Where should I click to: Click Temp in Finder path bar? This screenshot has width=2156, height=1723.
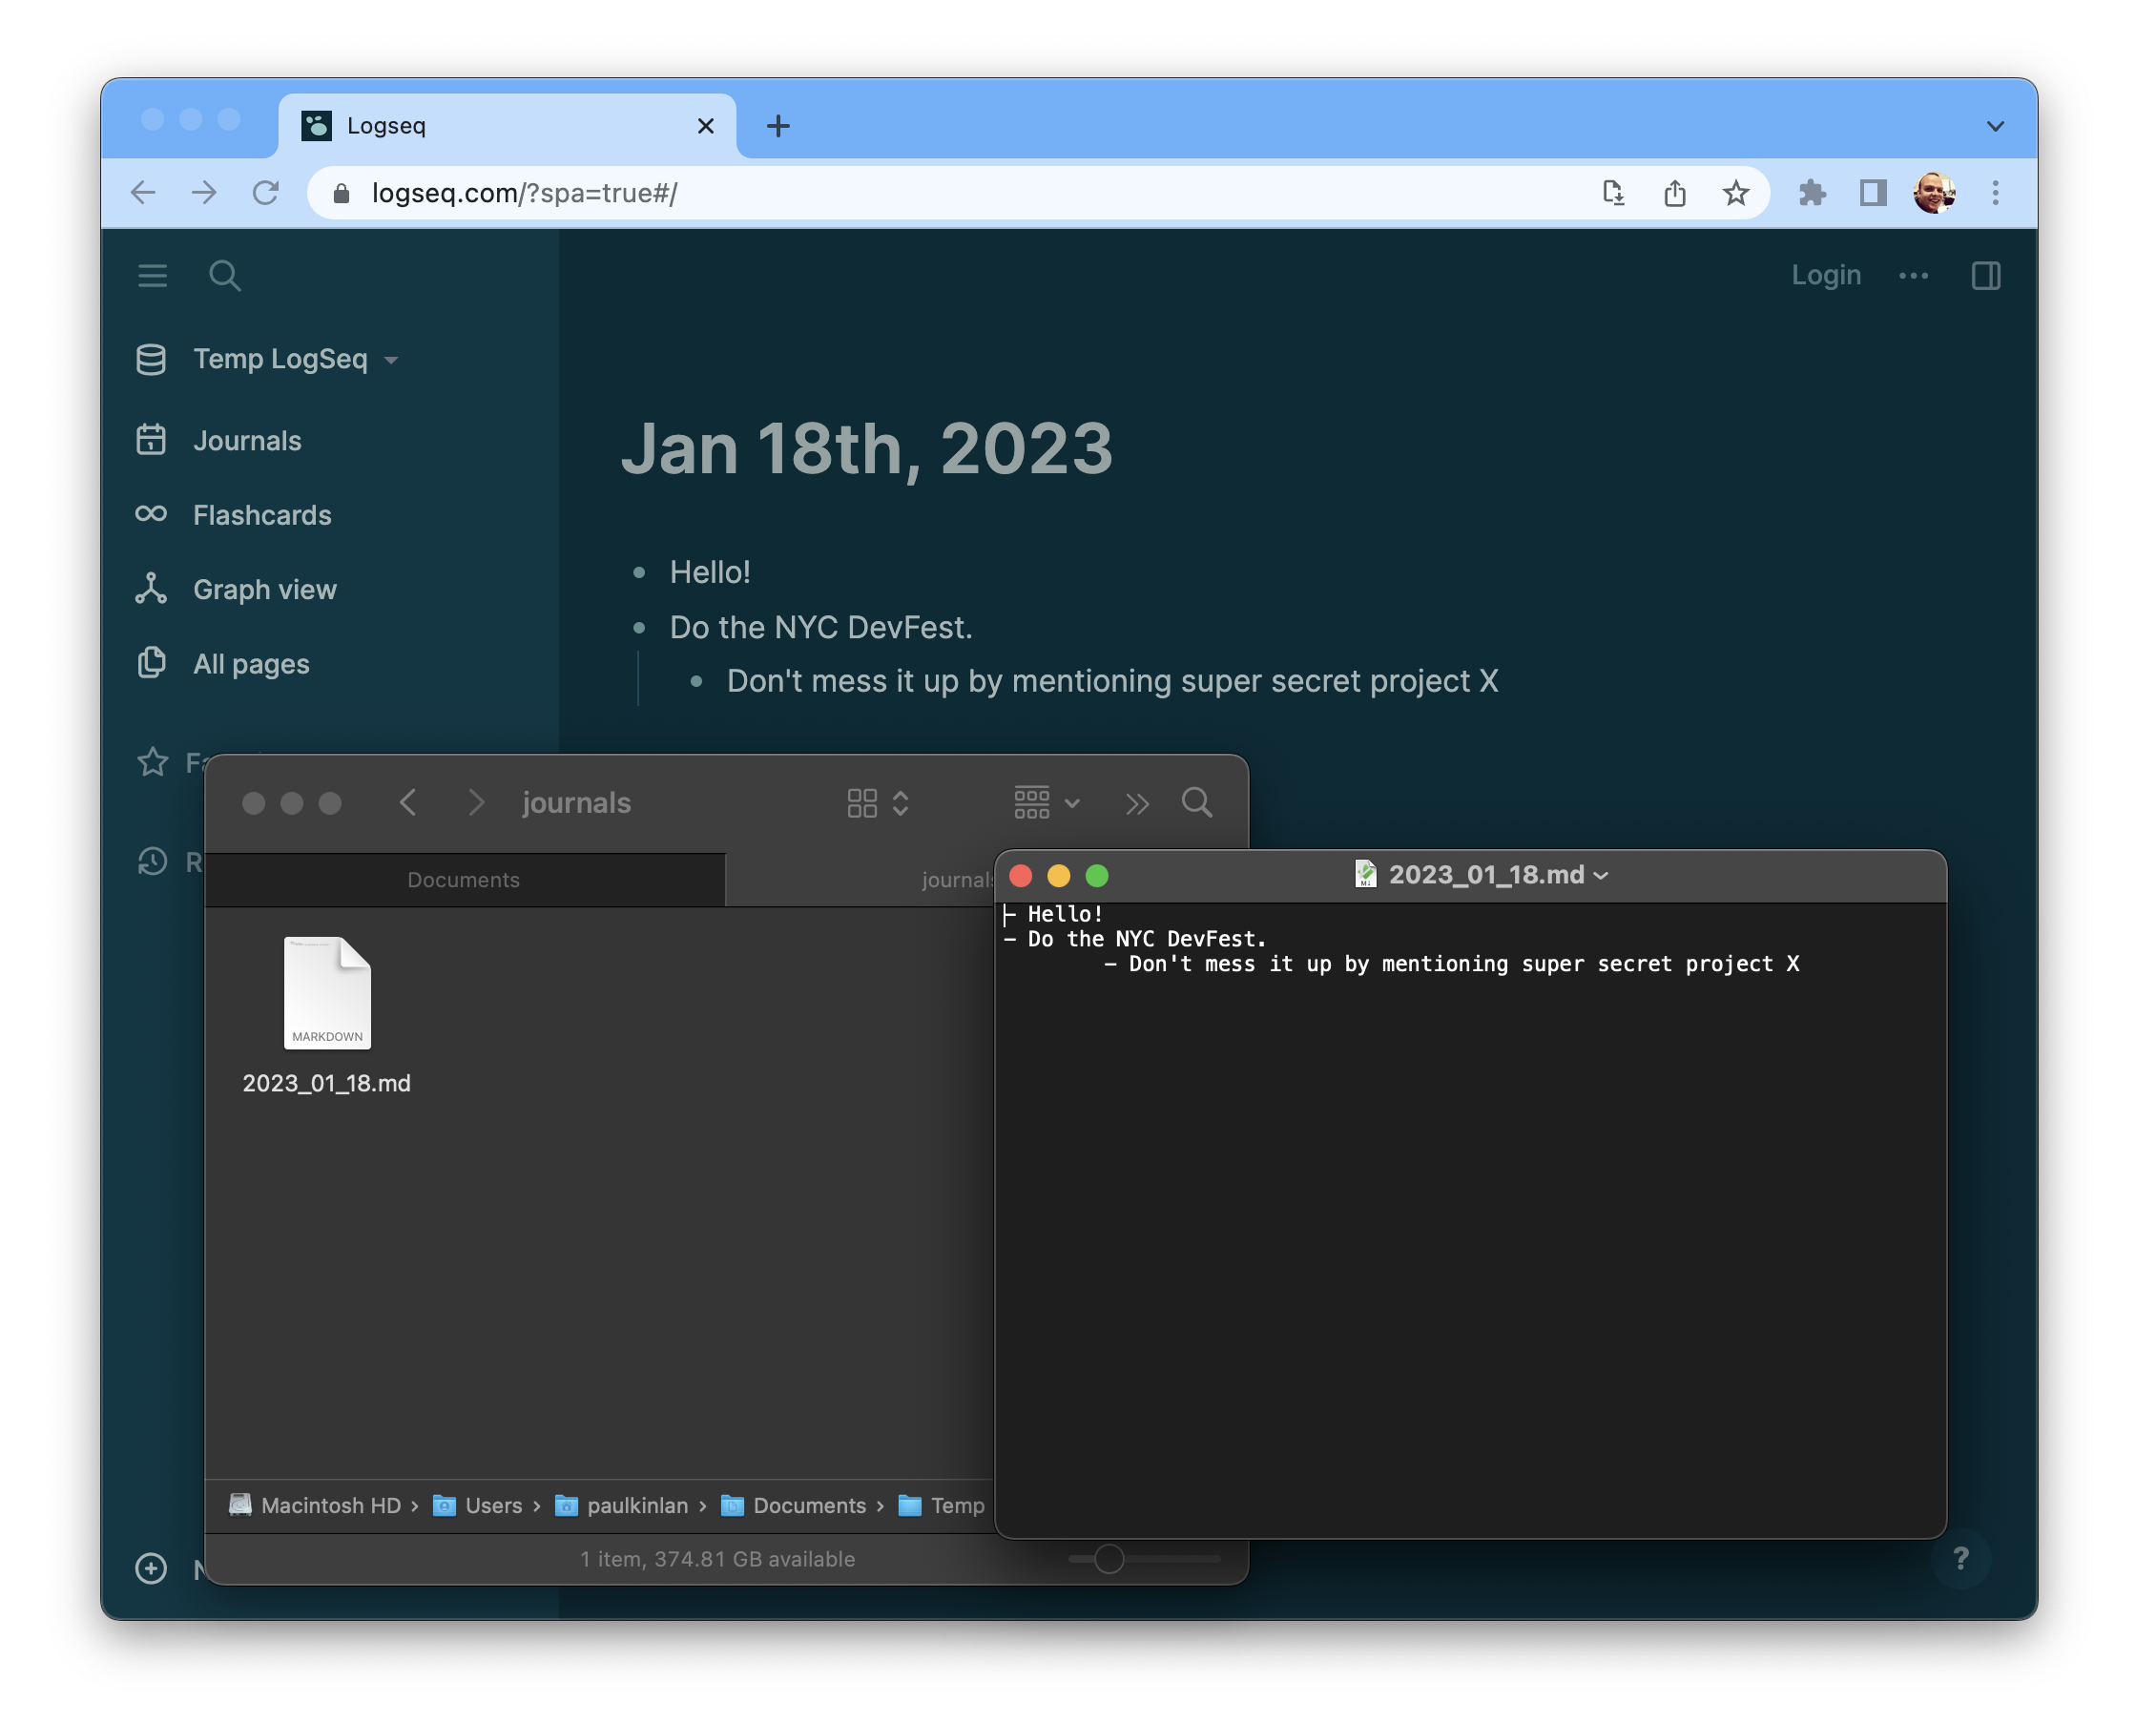click(941, 1505)
